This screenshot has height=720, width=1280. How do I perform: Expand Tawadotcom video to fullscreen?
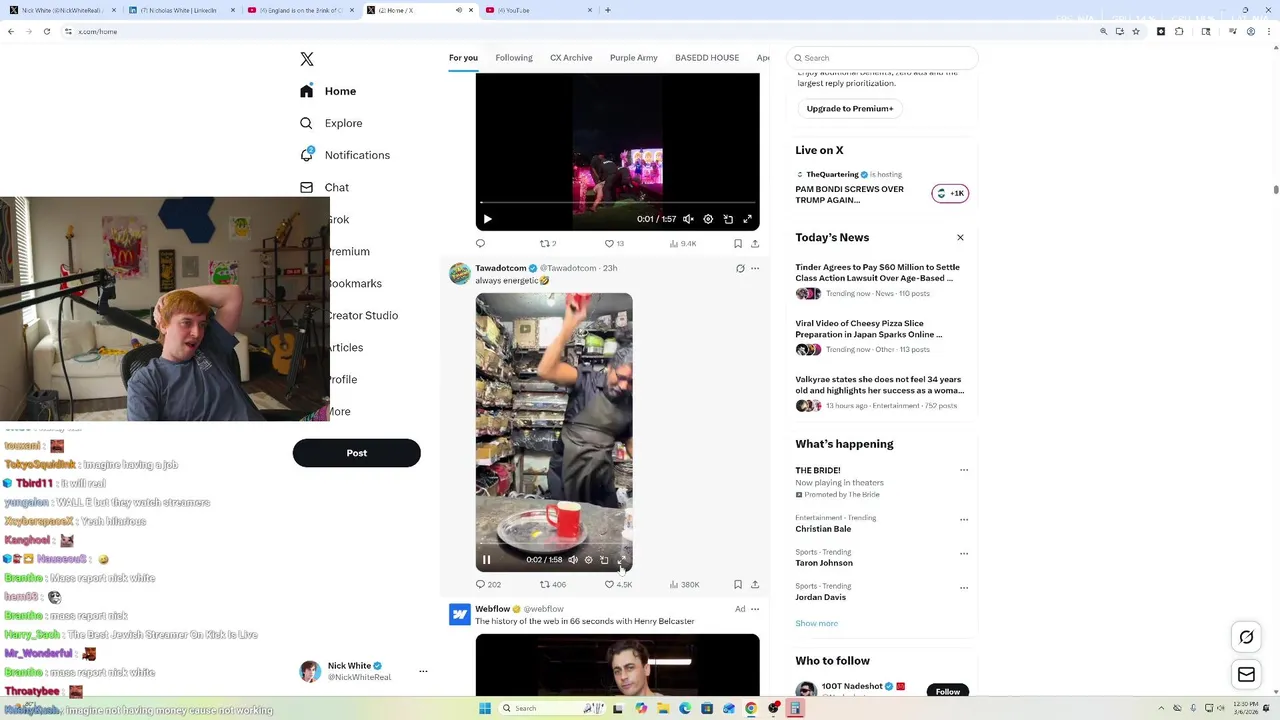[x=620, y=560]
